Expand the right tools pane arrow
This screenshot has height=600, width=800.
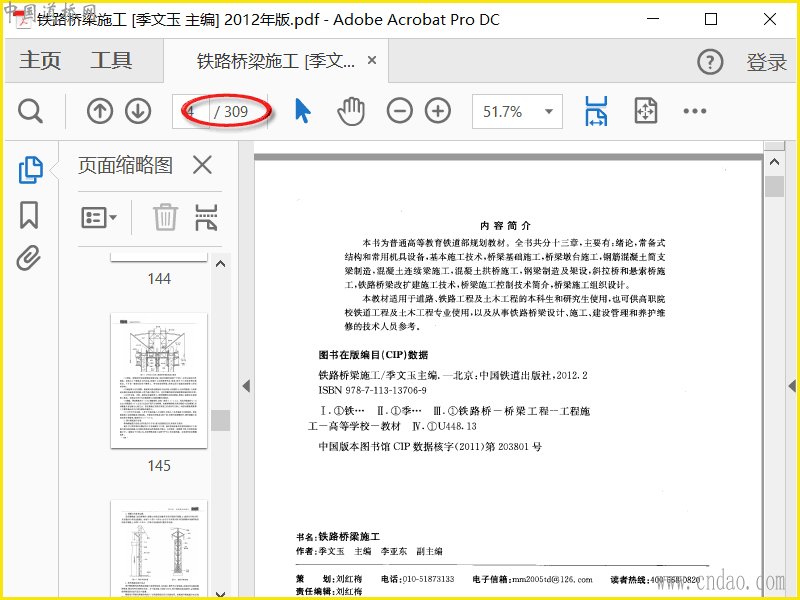tap(792, 386)
